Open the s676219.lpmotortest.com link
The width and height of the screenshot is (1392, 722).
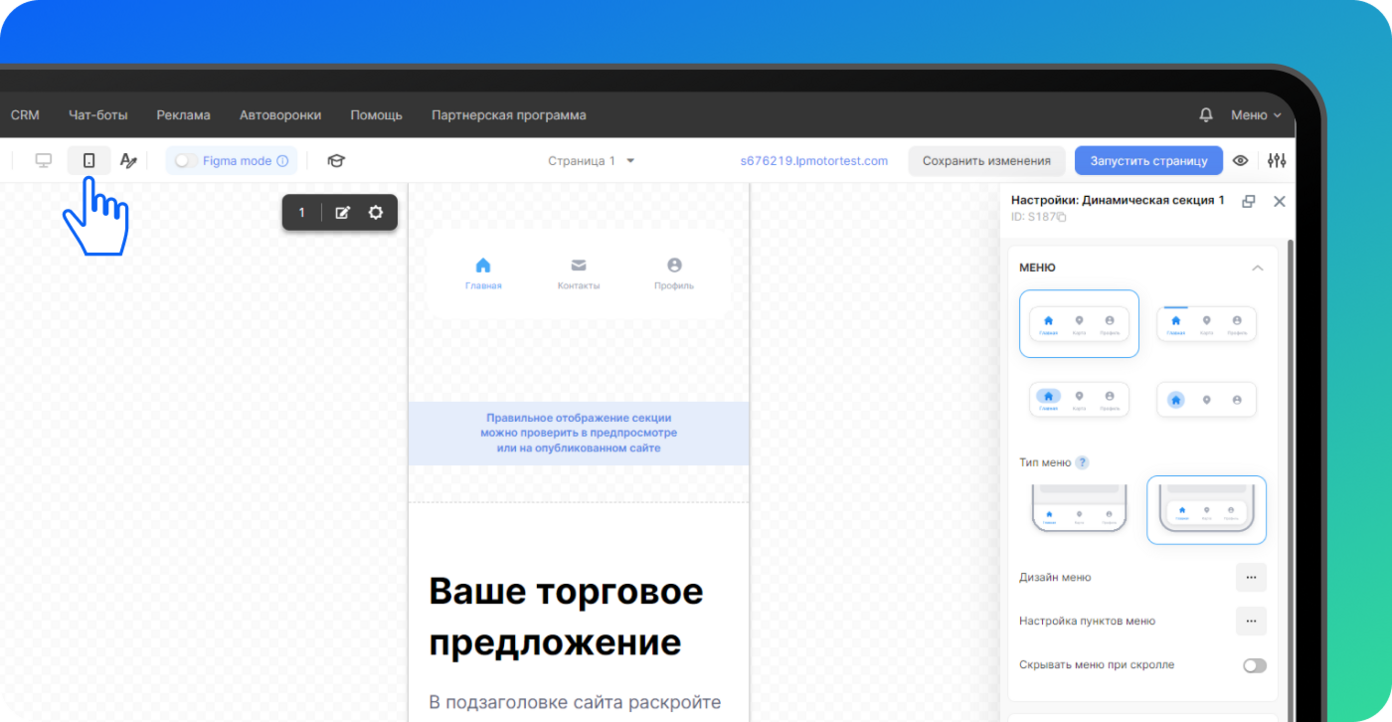click(x=814, y=160)
